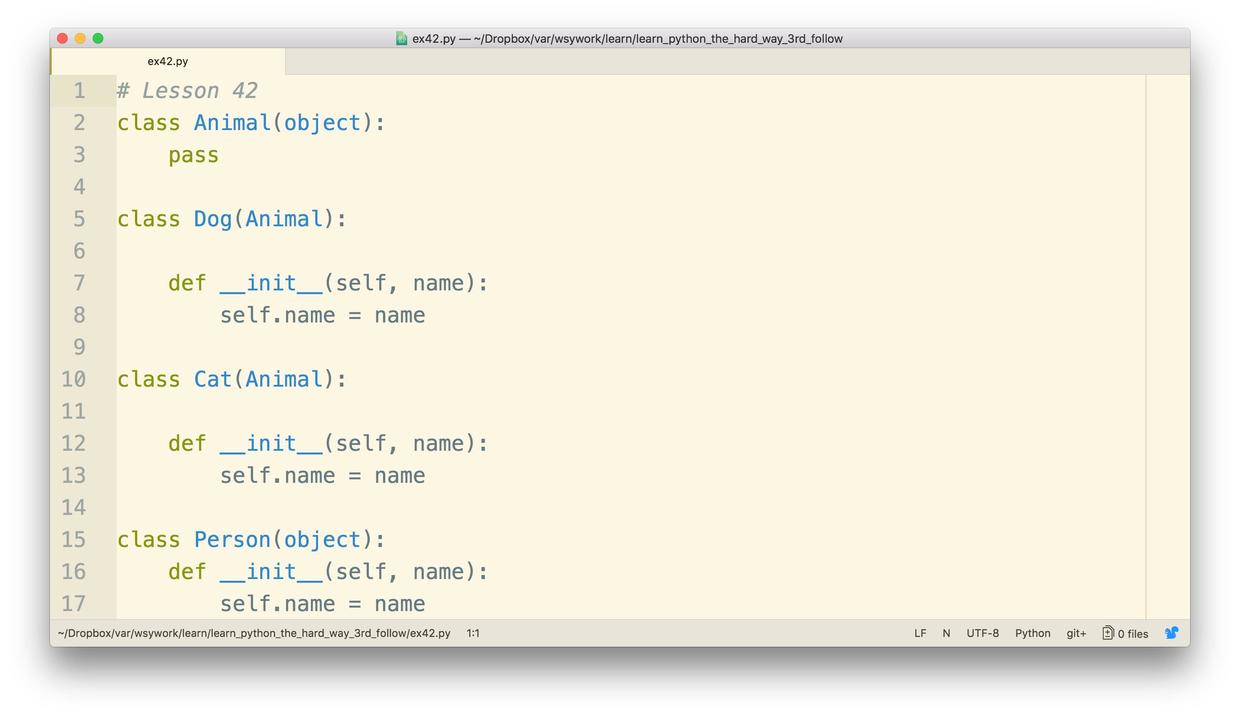
Task: Open the Python grammar selector
Action: [x=1032, y=633]
